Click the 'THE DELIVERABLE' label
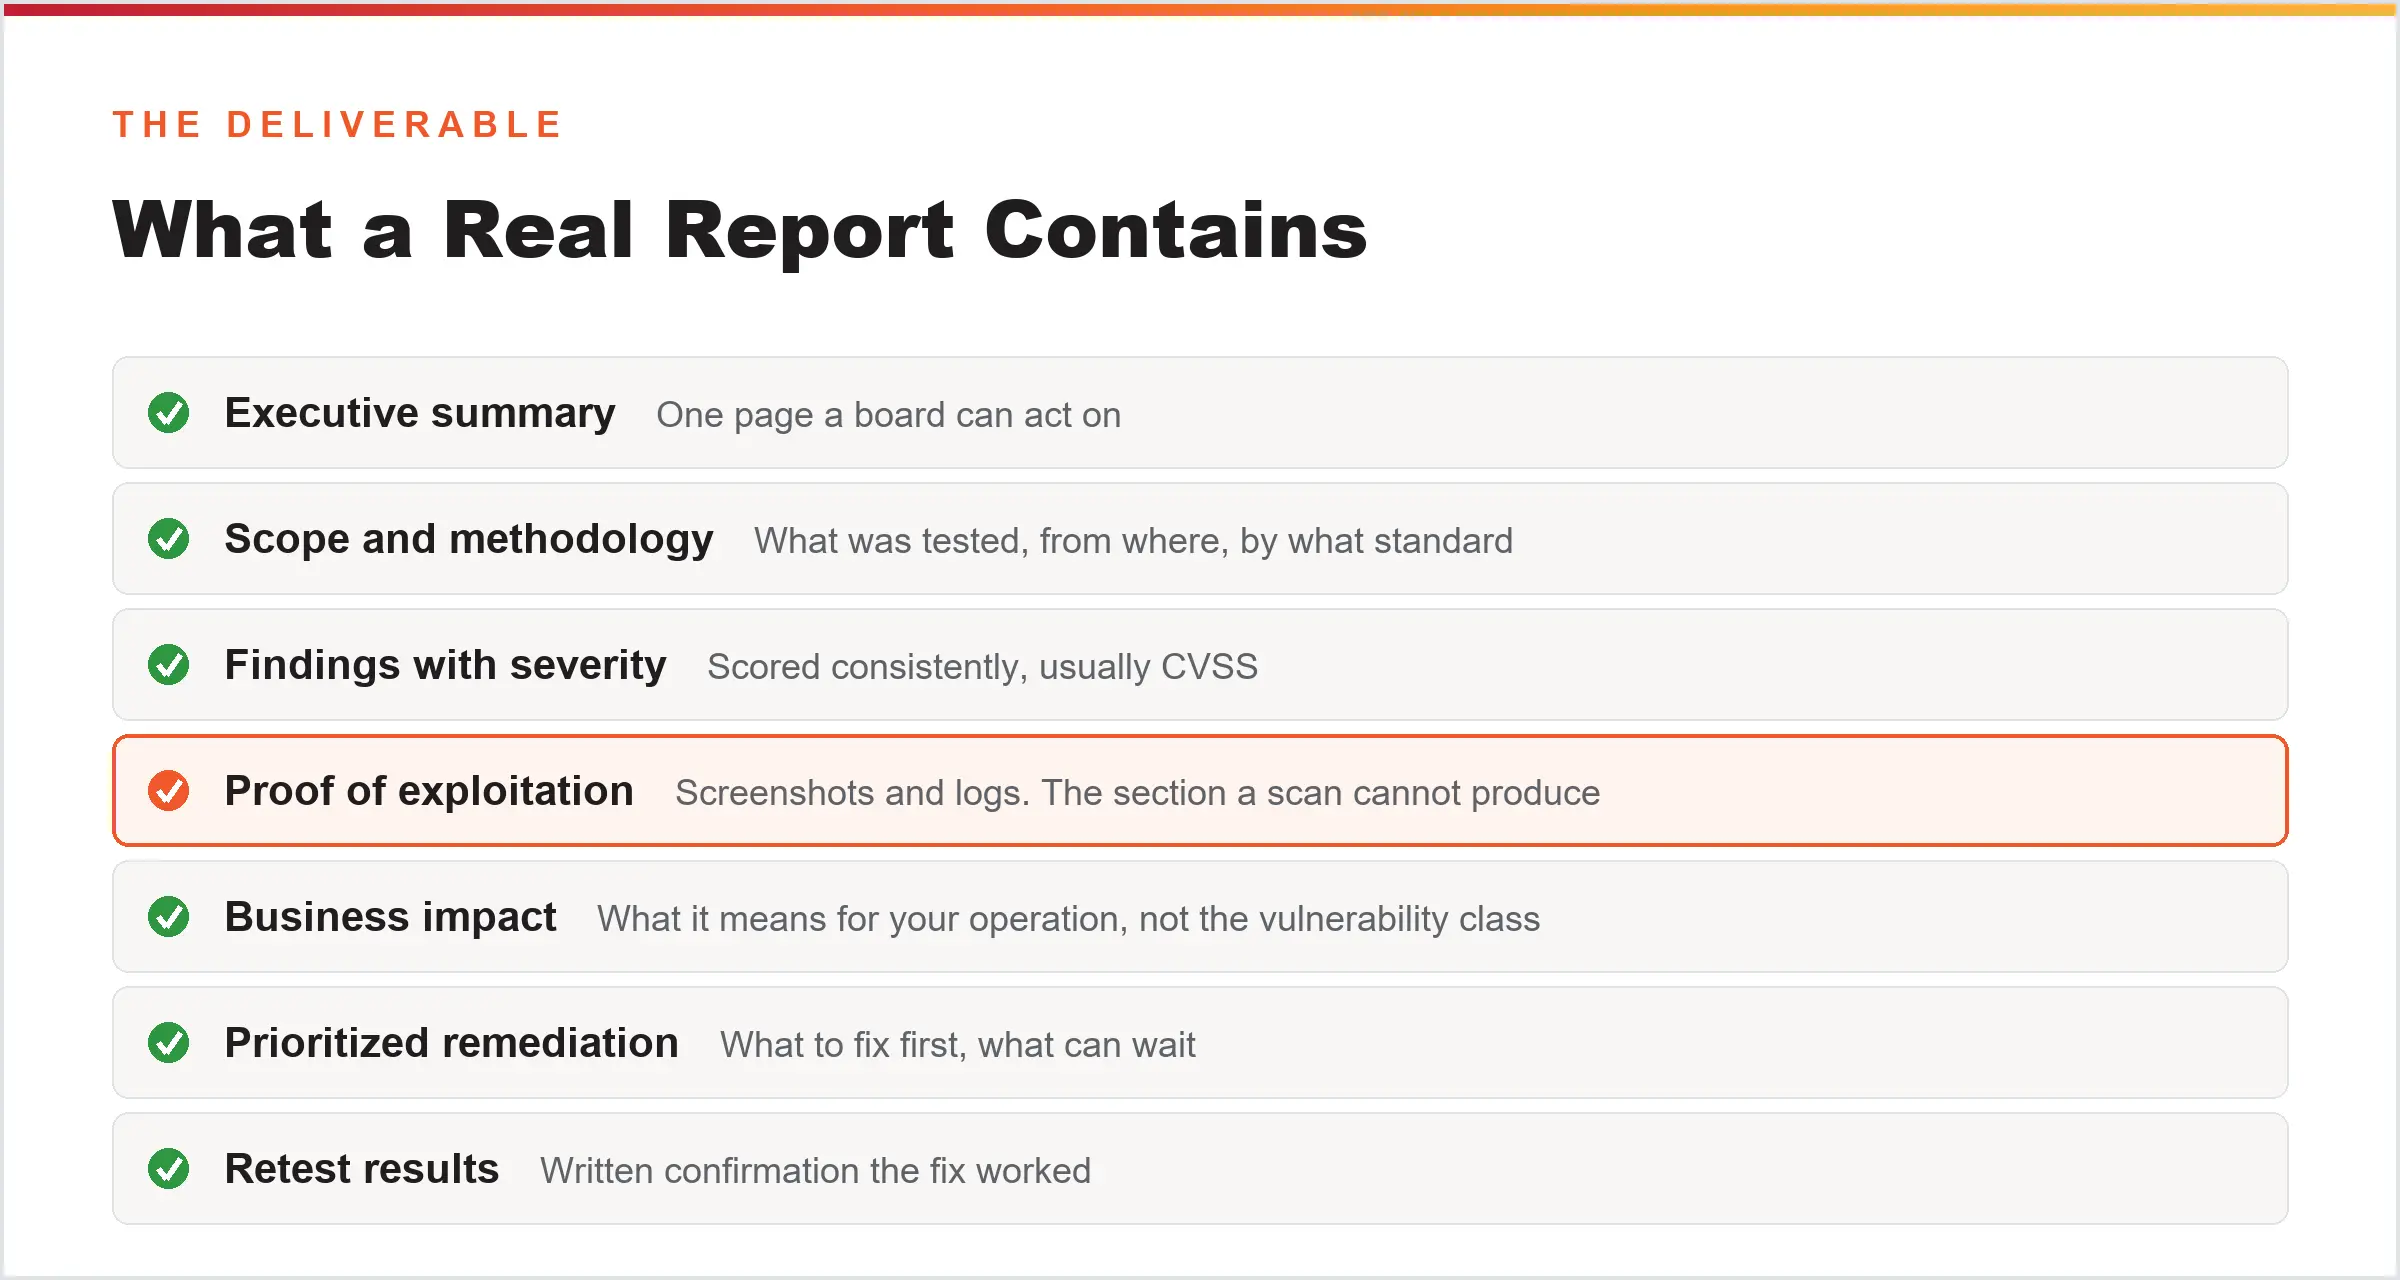Screen dimensions: 2400x1280 click(x=338, y=125)
